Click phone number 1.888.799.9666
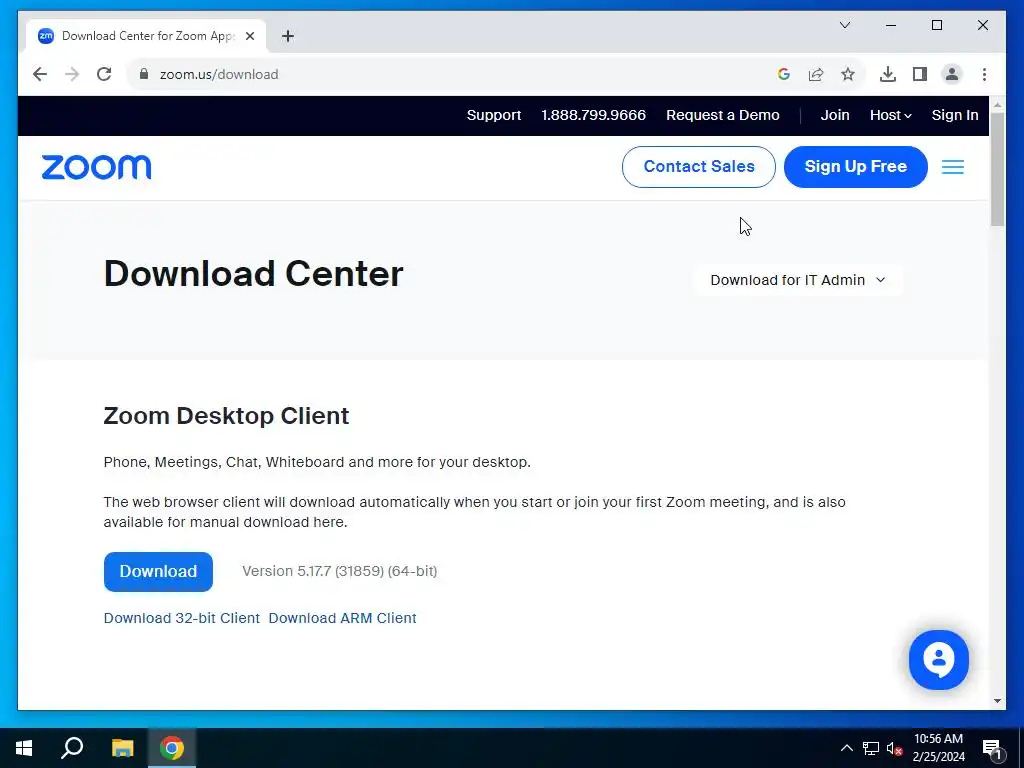Image resolution: width=1024 pixels, height=768 pixels. [593, 115]
